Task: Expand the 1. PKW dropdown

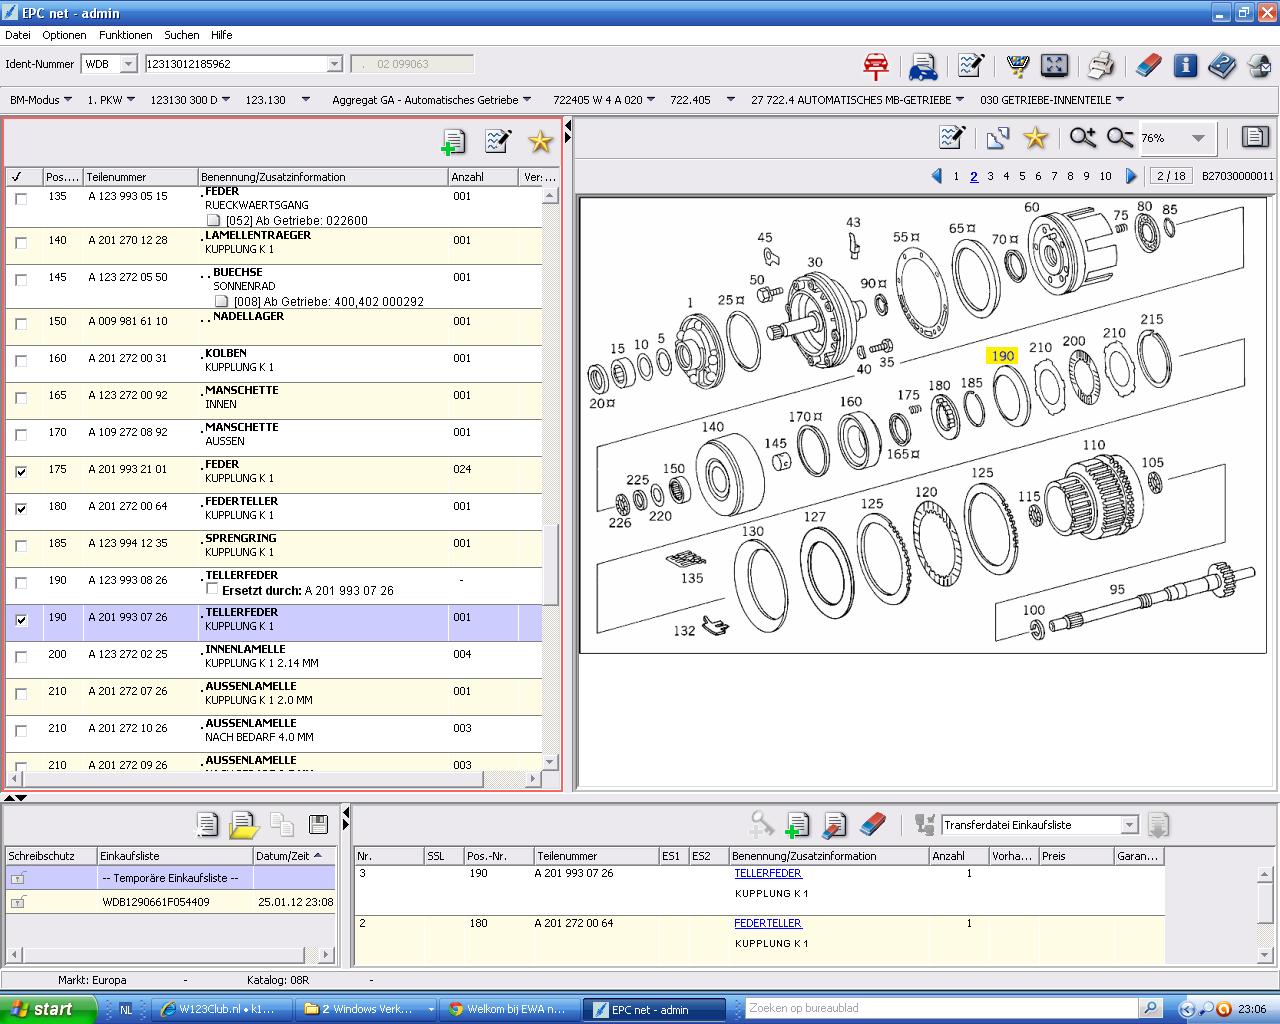Action: (130, 100)
